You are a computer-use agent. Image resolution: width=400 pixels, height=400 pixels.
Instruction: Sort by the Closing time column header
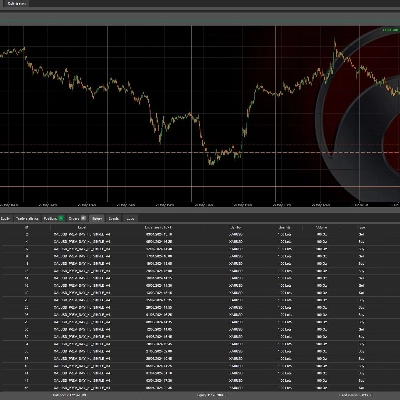point(159,227)
